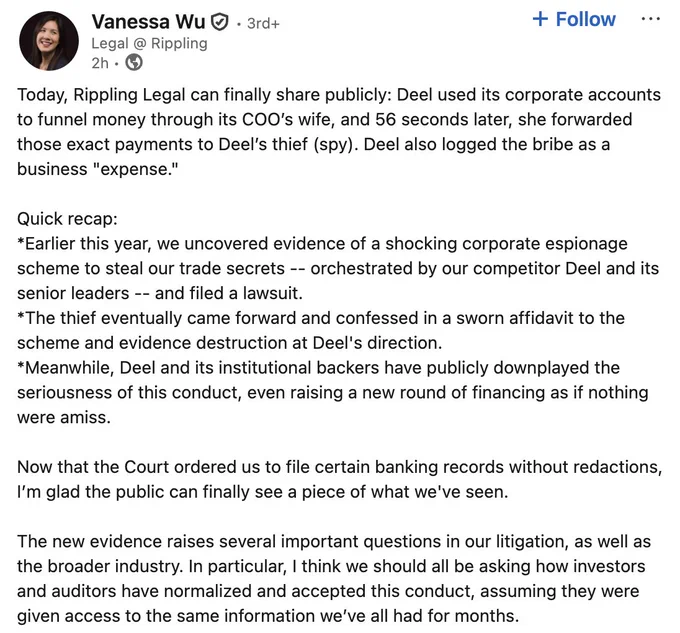Click the opening paragraph starting 'Today, Rippling Legal'
680x633 pixels.
339,132
